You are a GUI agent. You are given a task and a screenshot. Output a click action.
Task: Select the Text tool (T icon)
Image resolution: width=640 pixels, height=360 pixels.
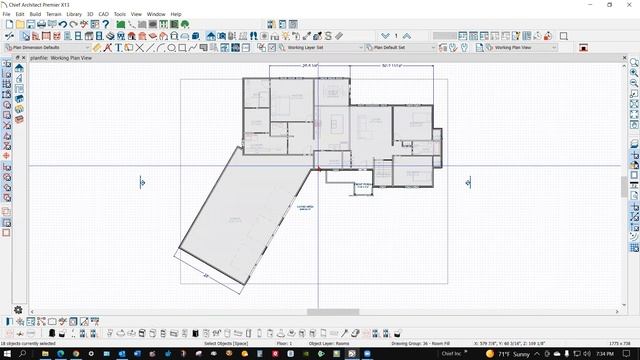[x=118, y=48]
